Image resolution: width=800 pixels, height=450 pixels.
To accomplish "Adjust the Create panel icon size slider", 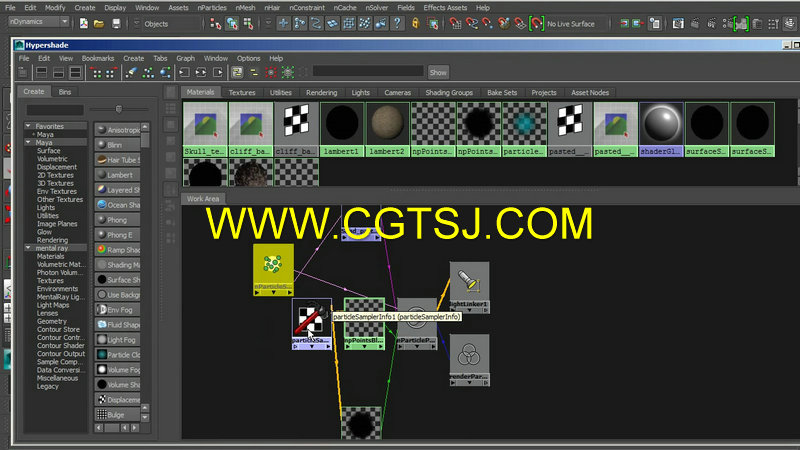I will point(119,109).
